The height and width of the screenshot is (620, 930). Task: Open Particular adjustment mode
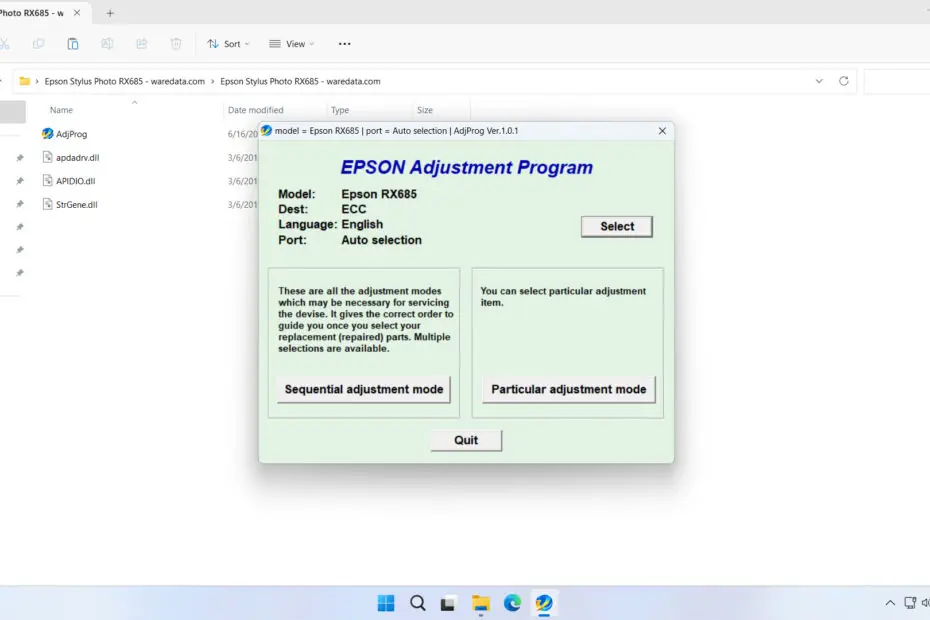tap(568, 389)
